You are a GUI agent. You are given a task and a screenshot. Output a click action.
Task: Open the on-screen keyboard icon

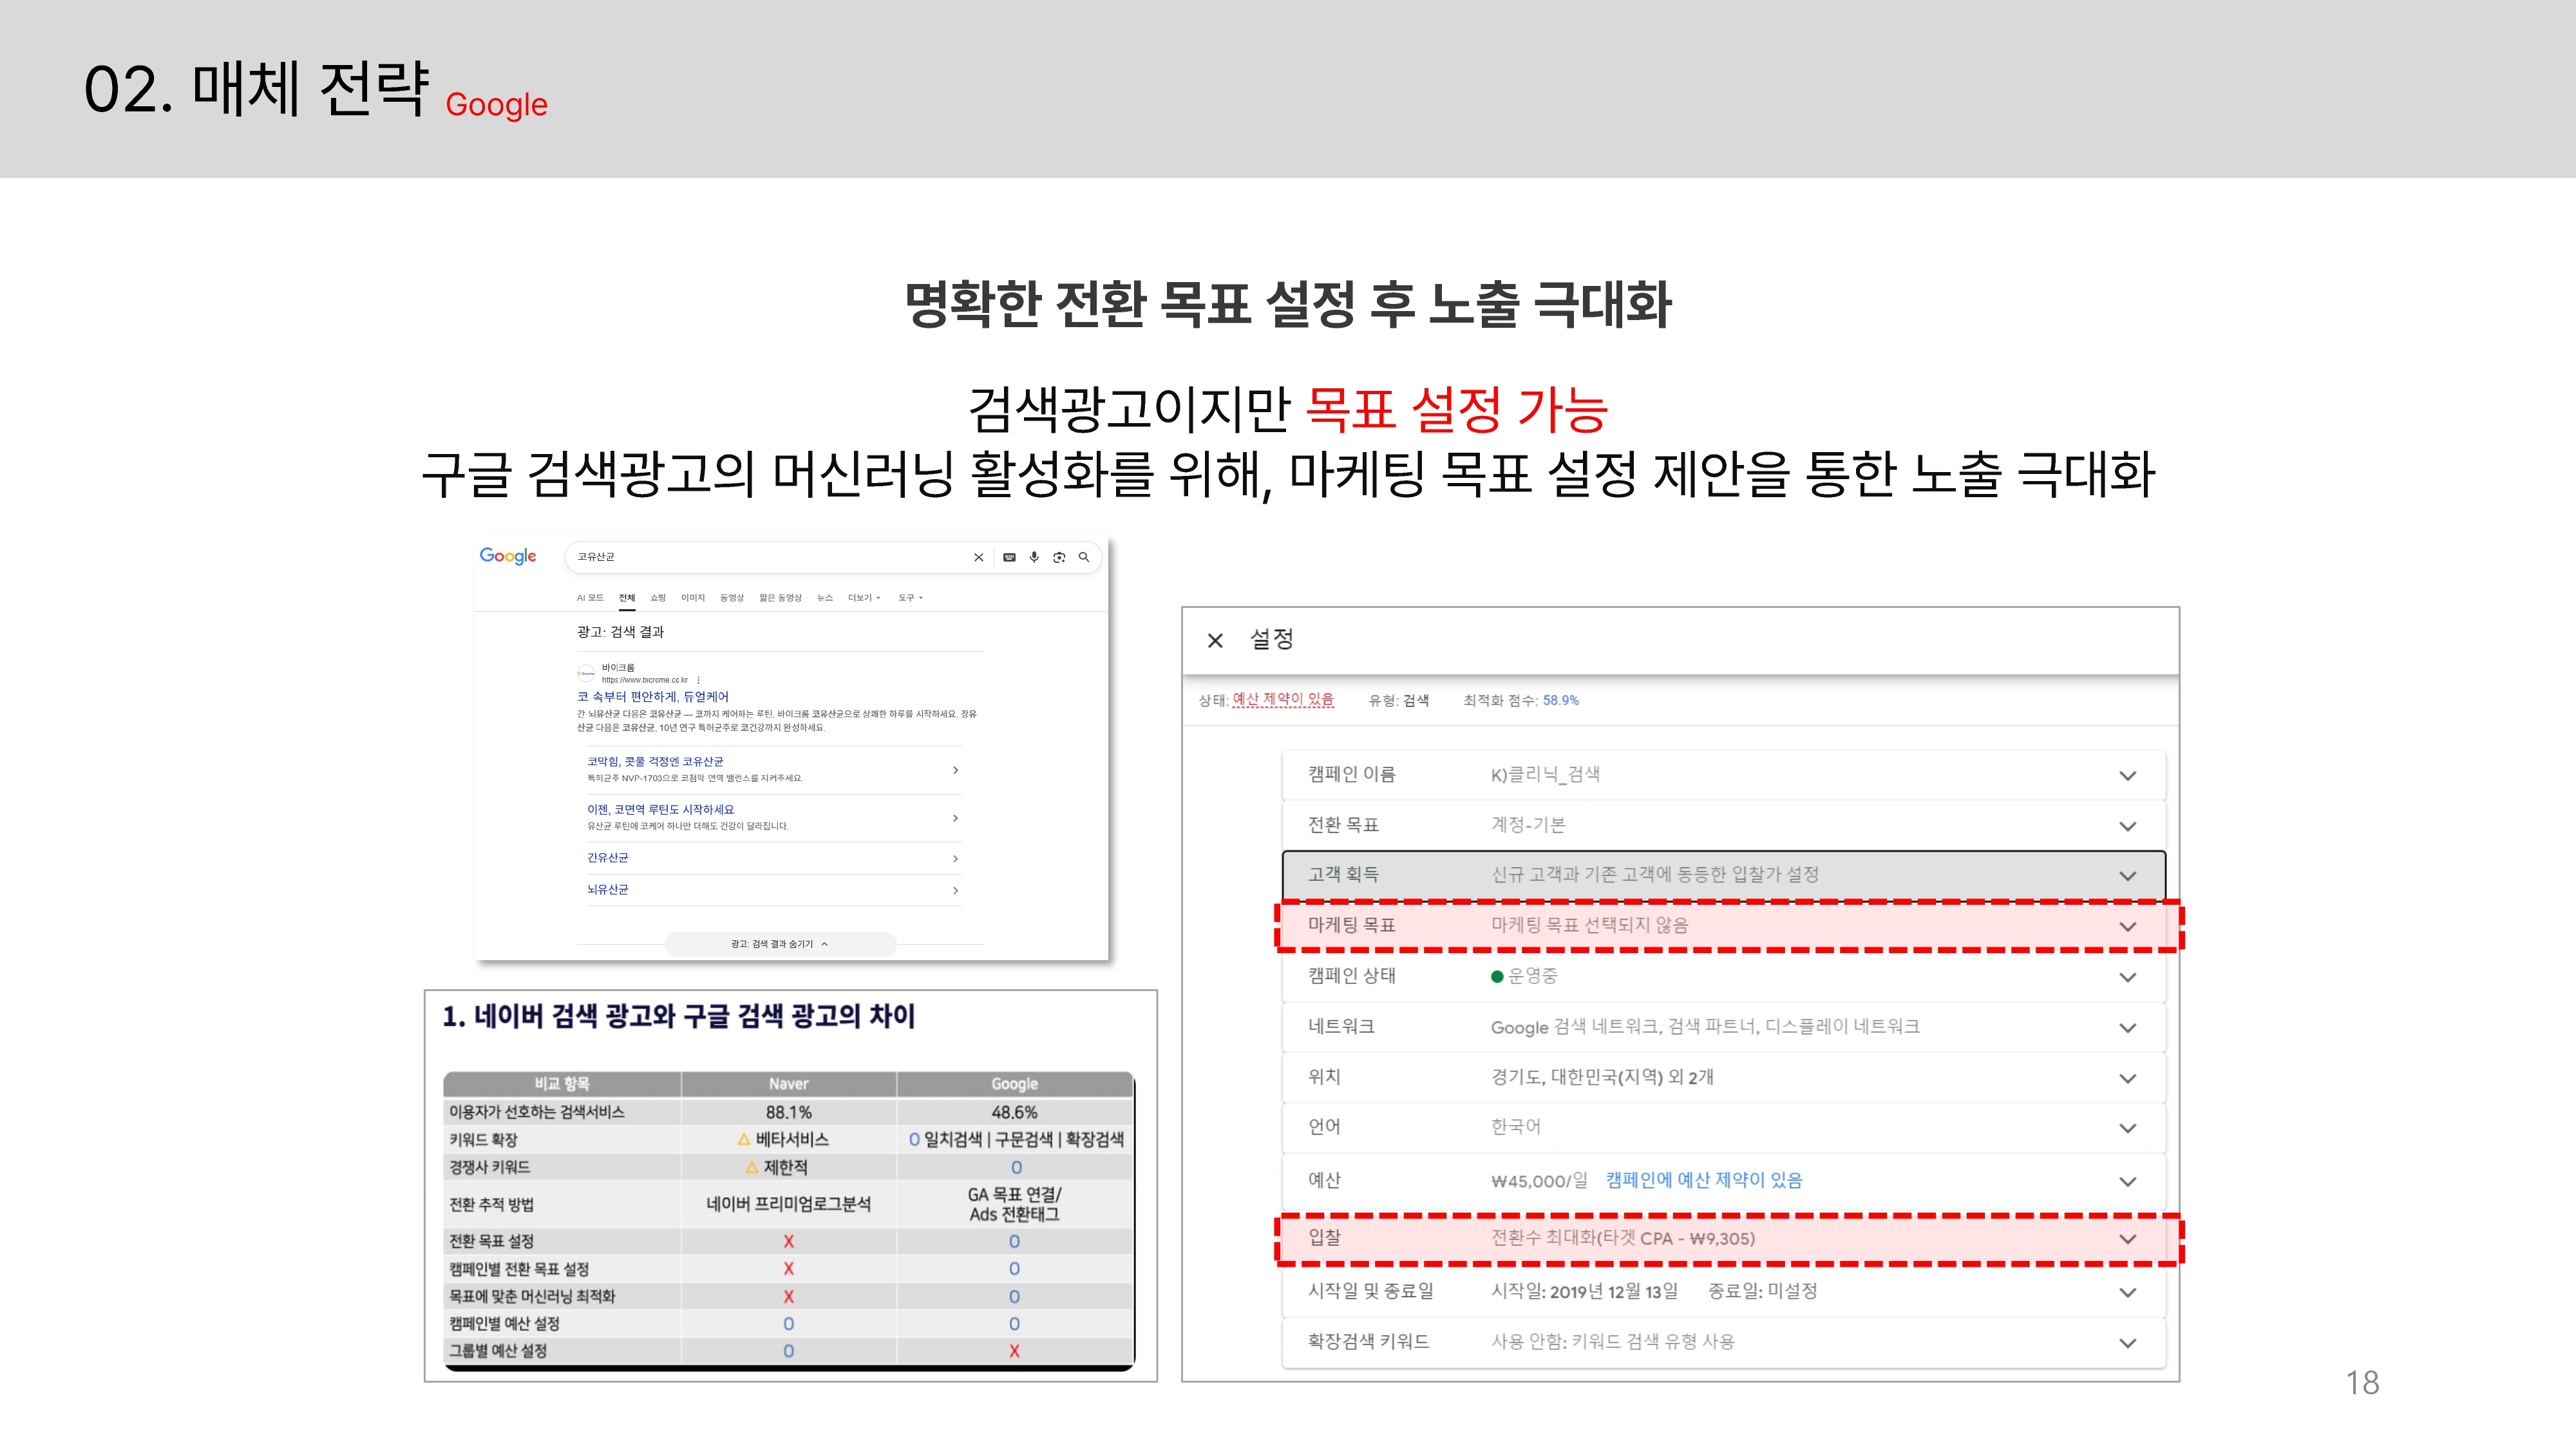tap(1009, 558)
